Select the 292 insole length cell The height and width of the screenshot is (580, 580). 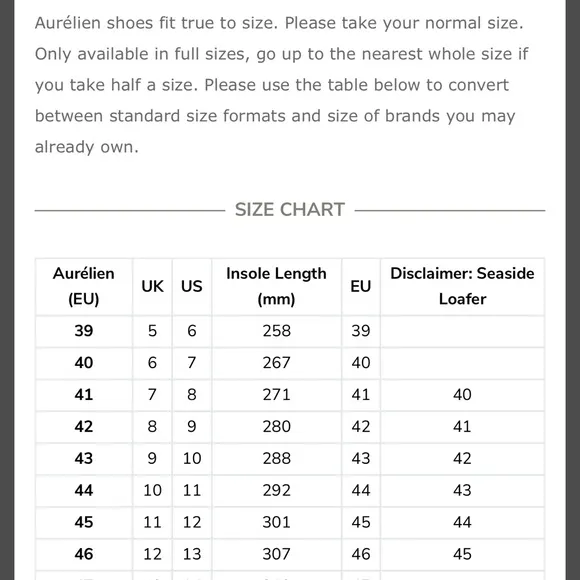coord(276,490)
